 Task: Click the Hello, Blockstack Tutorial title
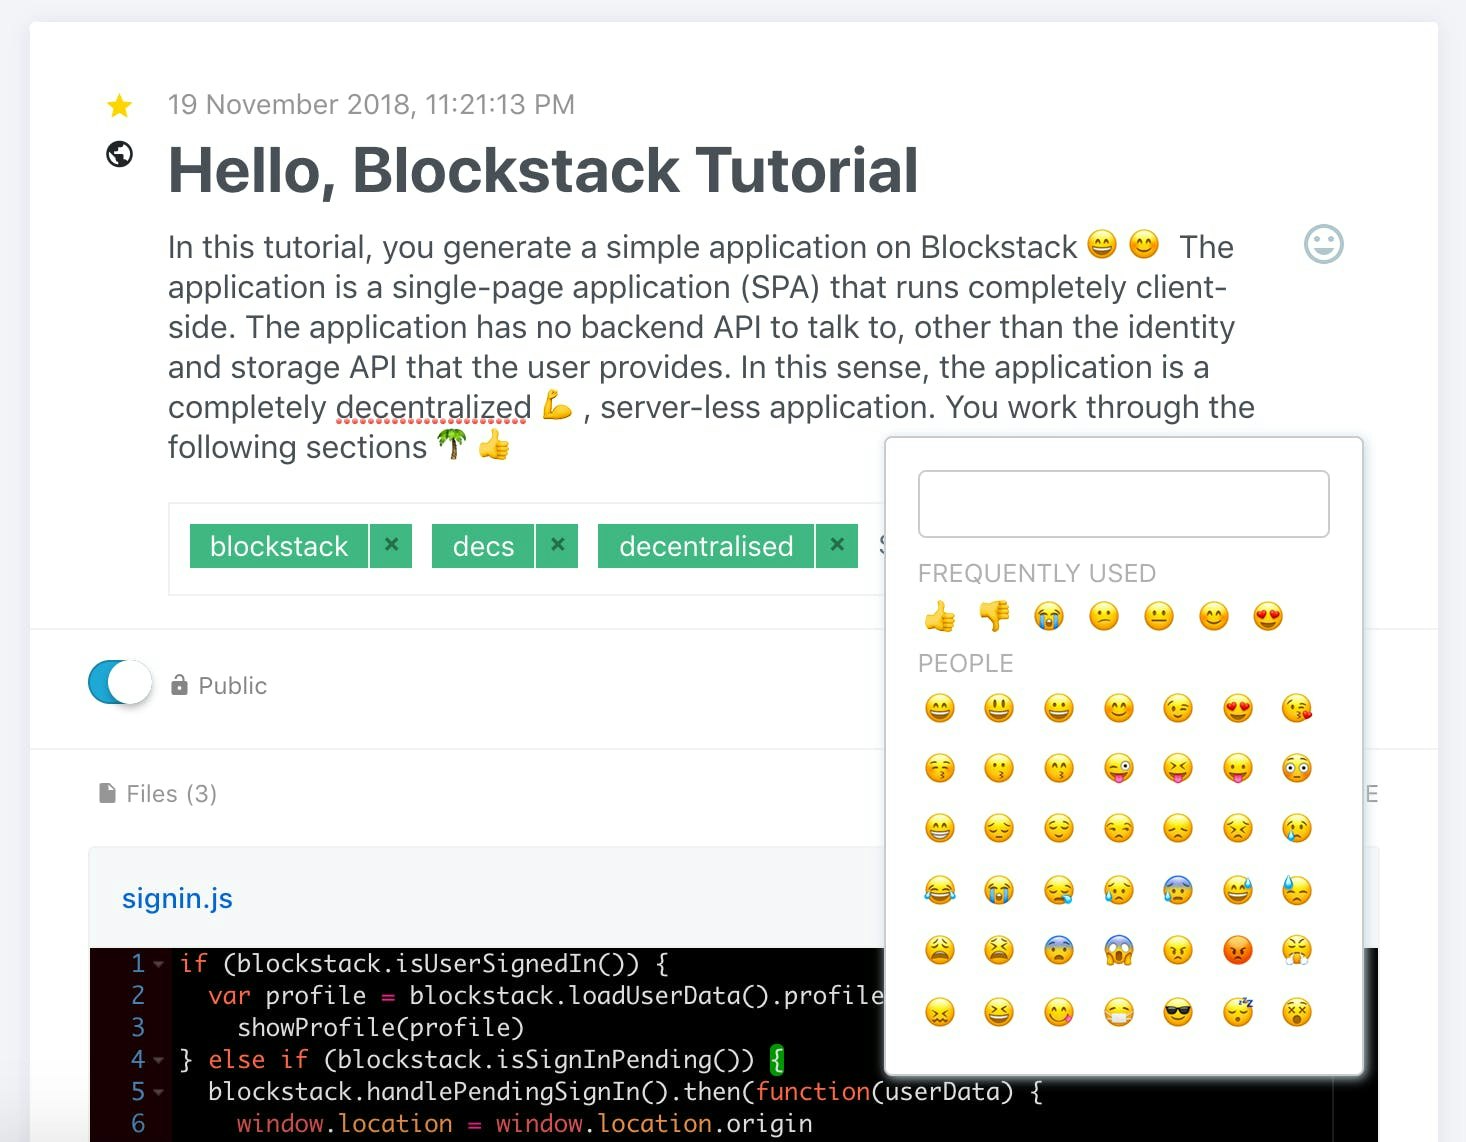(x=543, y=170)
